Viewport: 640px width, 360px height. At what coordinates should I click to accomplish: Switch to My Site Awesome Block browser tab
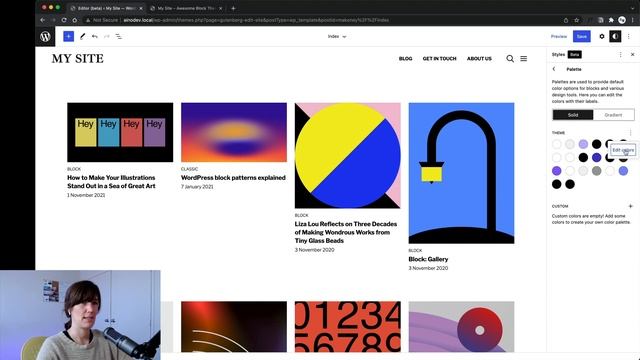(186, 8)
